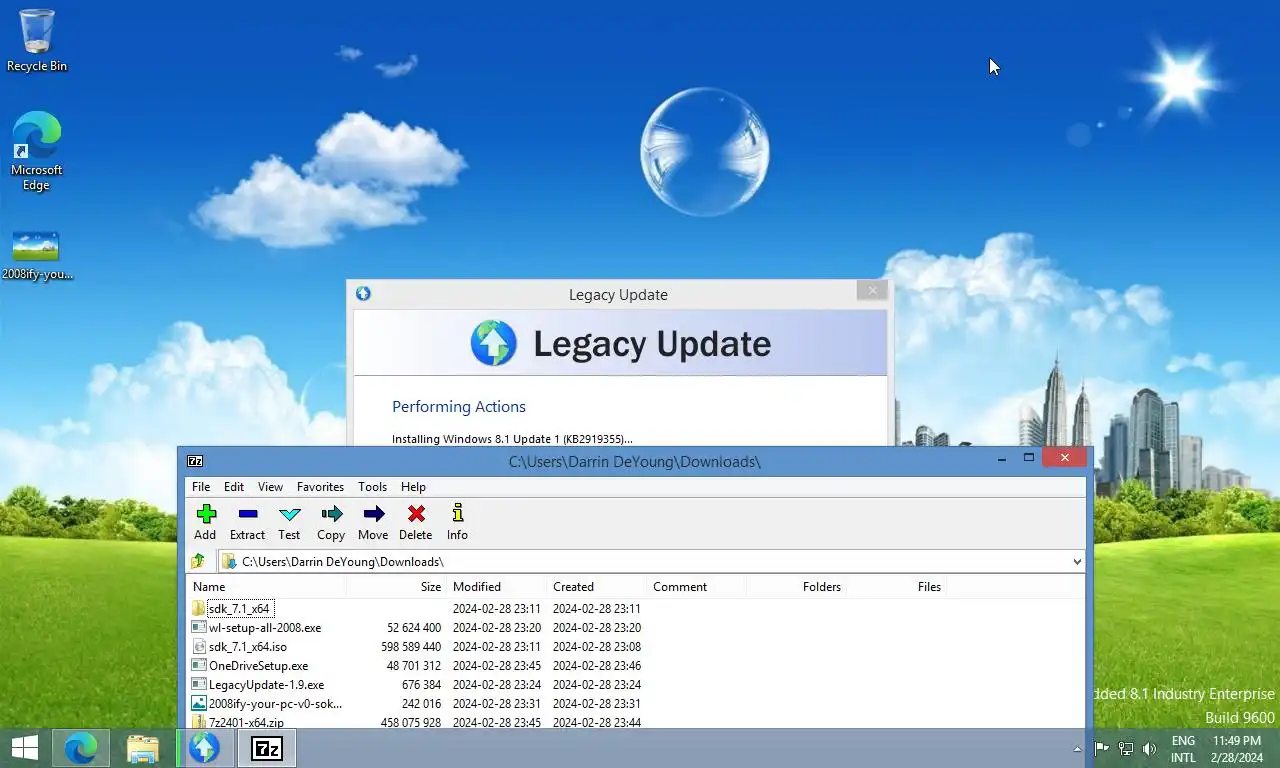
Task: Open the Info toolbar icon
Action: (457, 522)
